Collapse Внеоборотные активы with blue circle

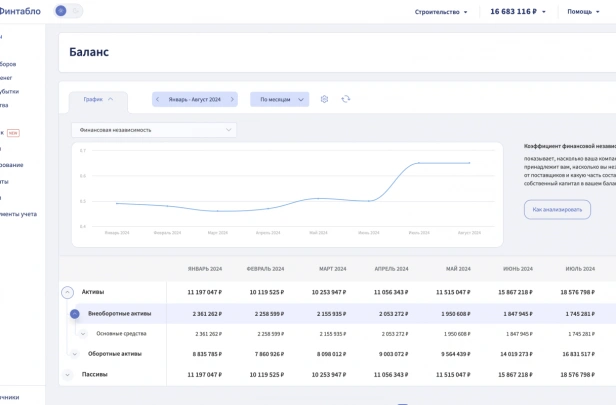click(75, 313)
